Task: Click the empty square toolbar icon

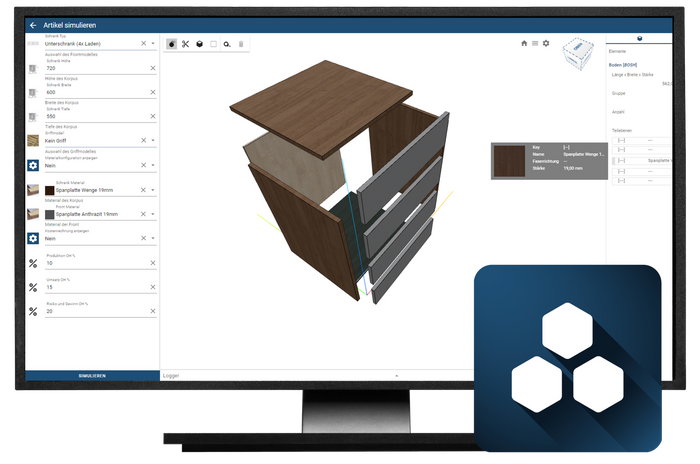Action: 213,44
